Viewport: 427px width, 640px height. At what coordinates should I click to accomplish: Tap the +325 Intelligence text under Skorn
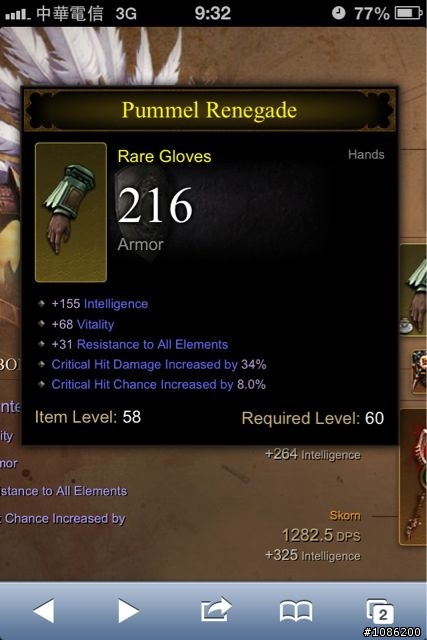313,555
